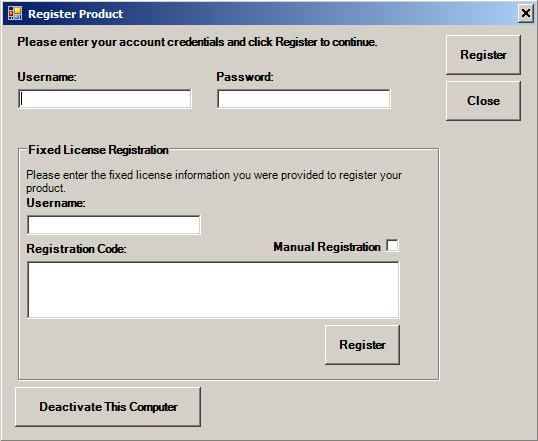Click the Password label
Screen dimensions: 538x441
click(x=245, y=77)
